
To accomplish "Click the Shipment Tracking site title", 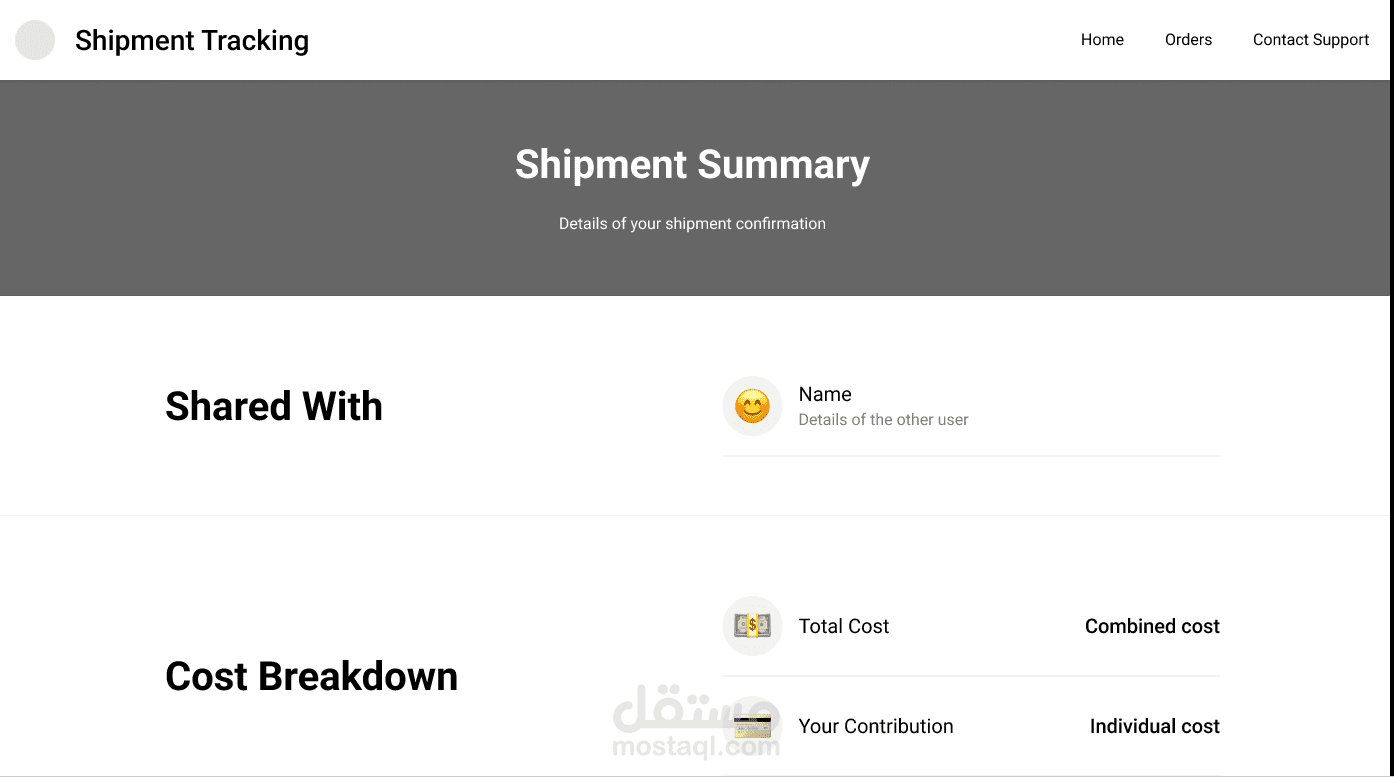I will click(x=192, y=40).
